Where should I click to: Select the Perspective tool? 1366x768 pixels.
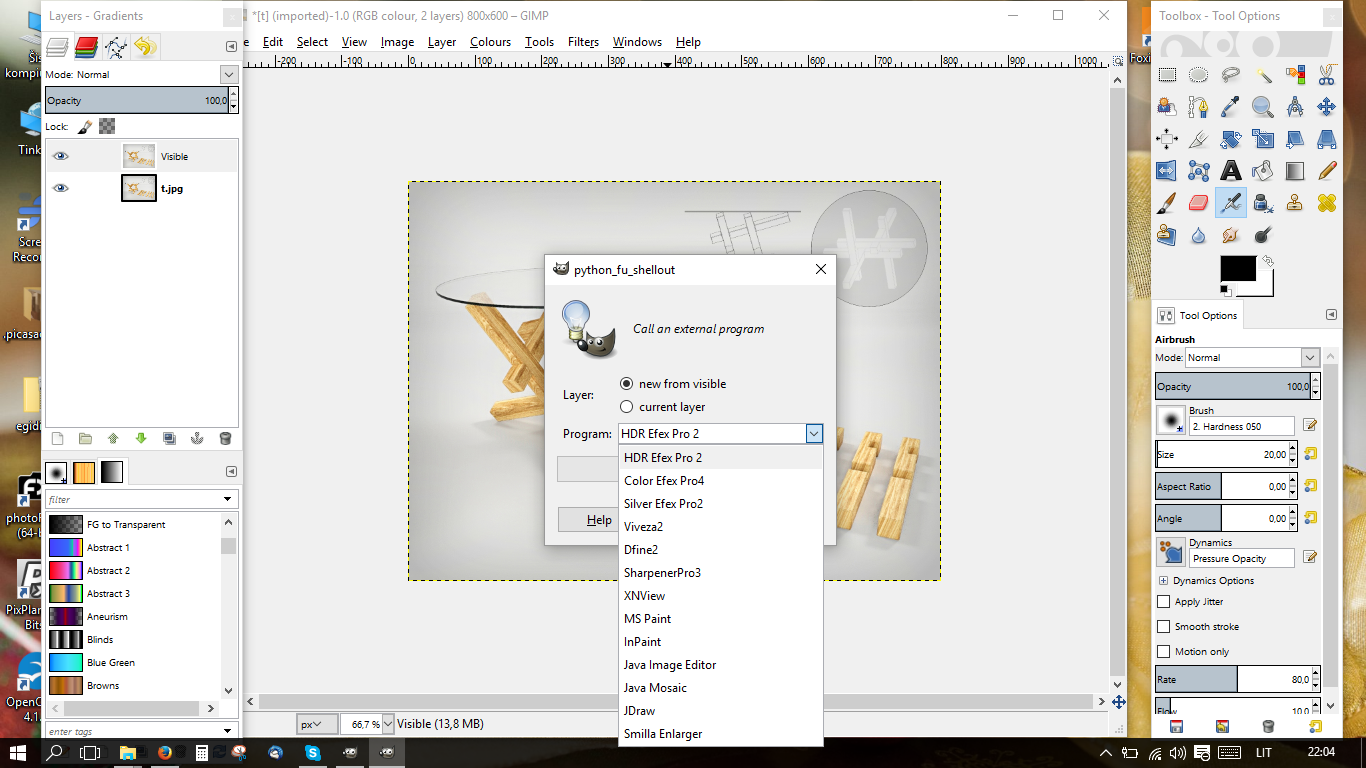point(1327,139)
